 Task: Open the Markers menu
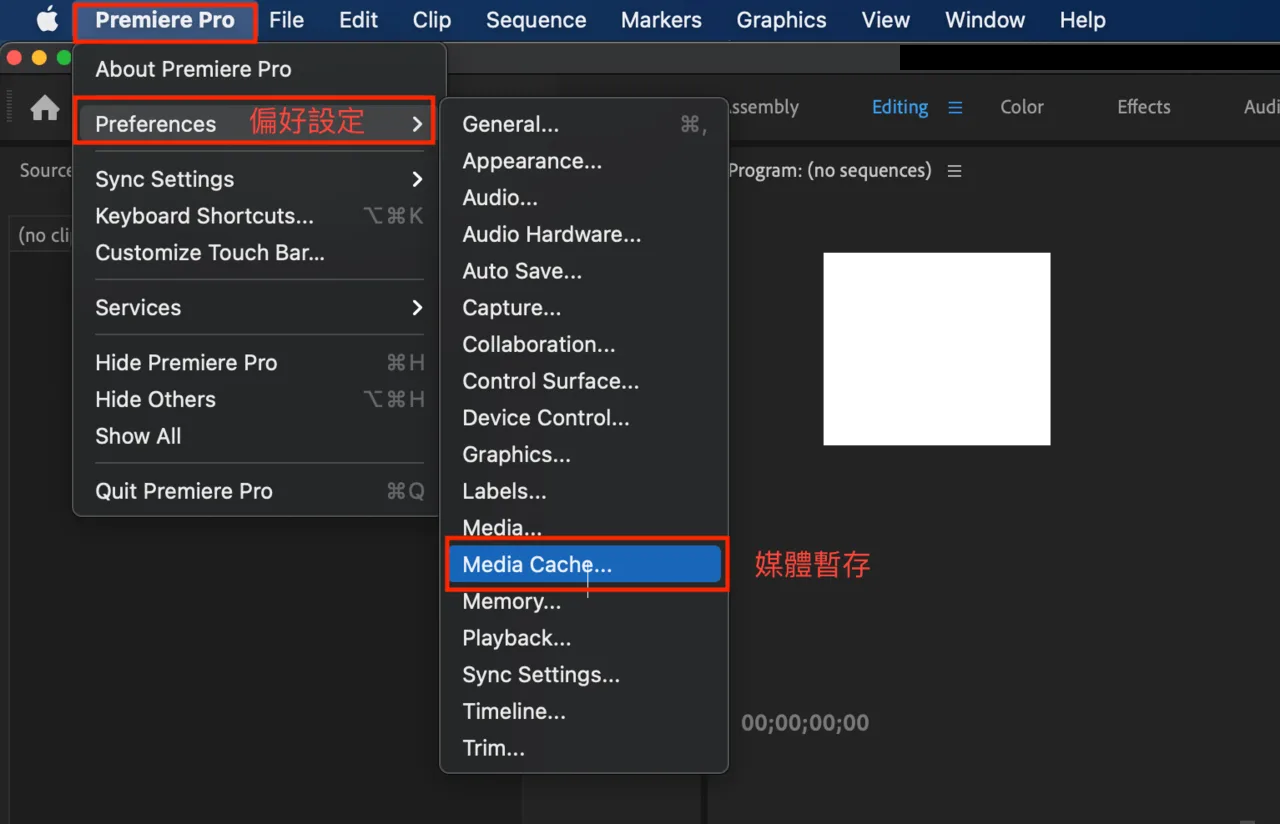click(661, 20)
